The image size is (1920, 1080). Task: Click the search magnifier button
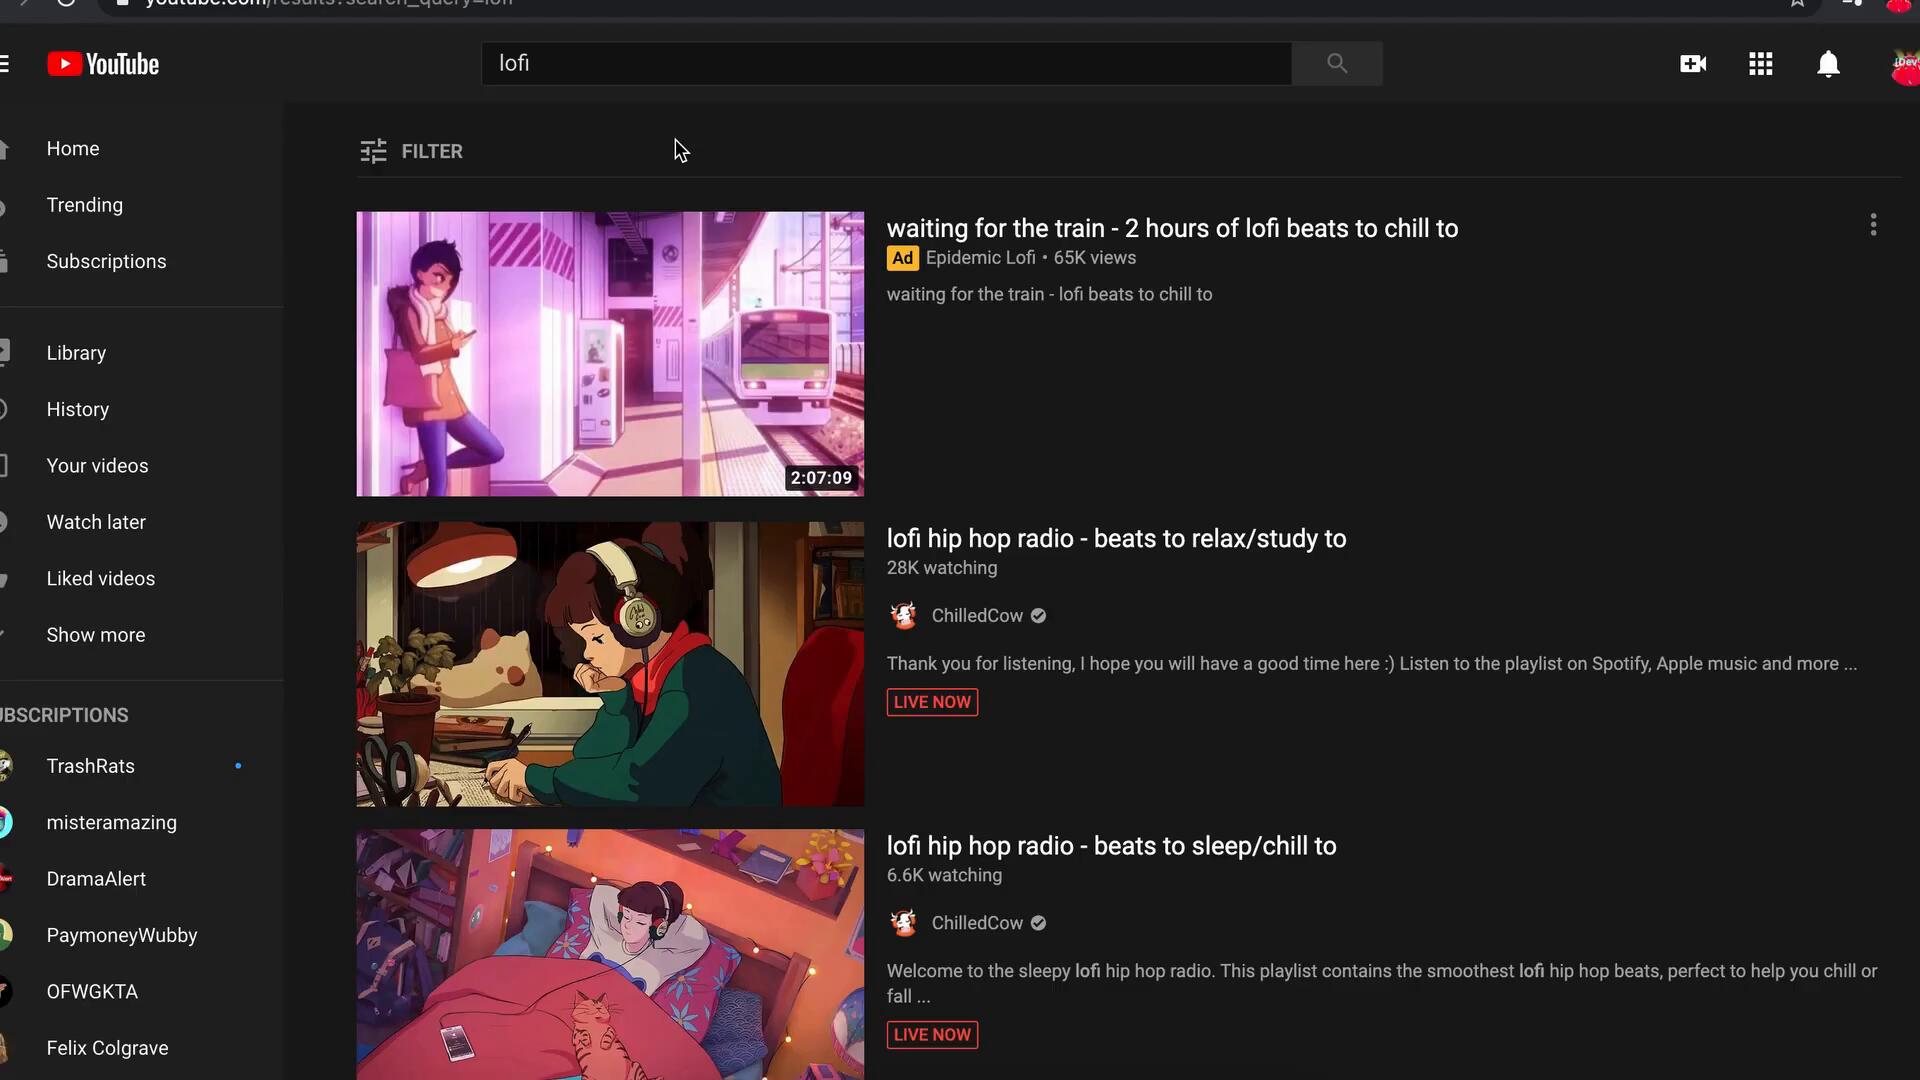point(1337,64)
